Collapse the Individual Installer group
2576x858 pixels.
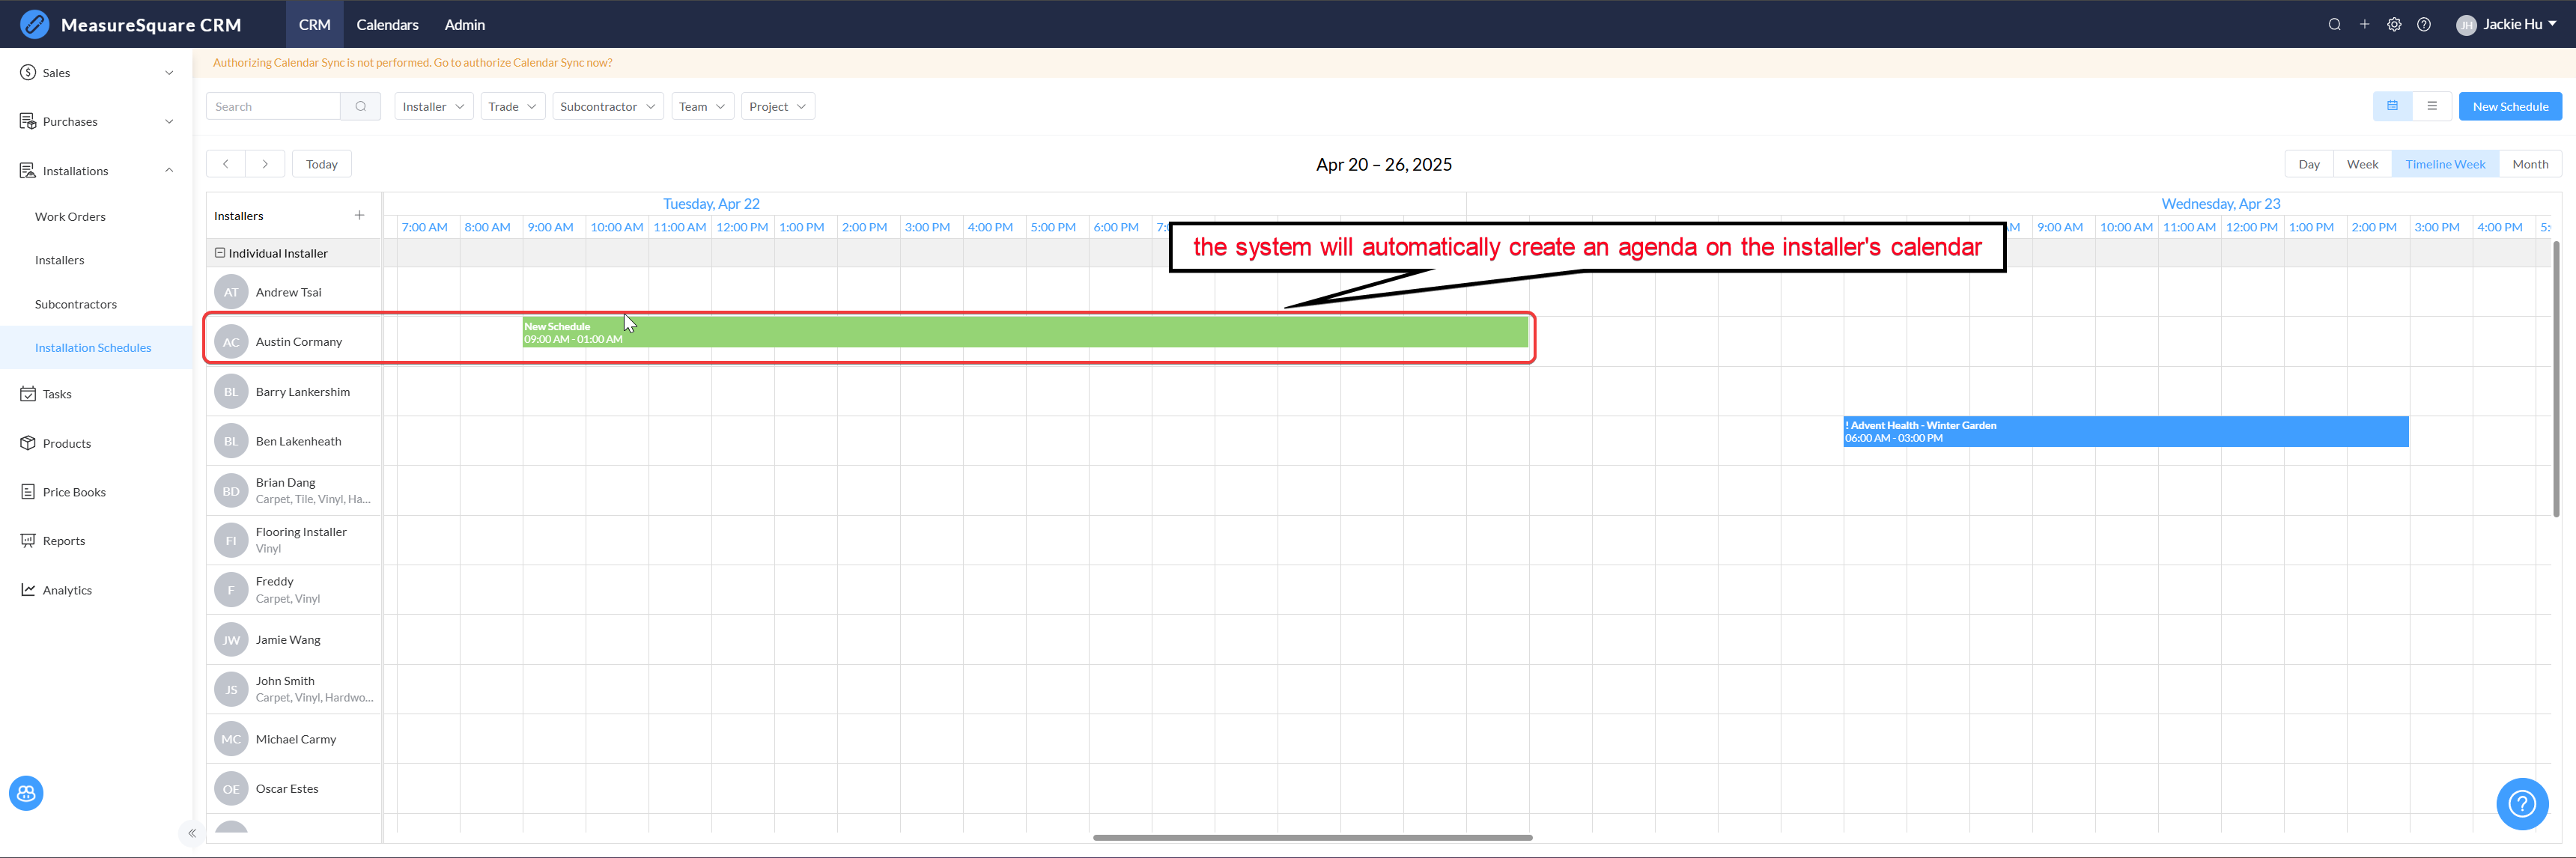(x=220, y=253)
